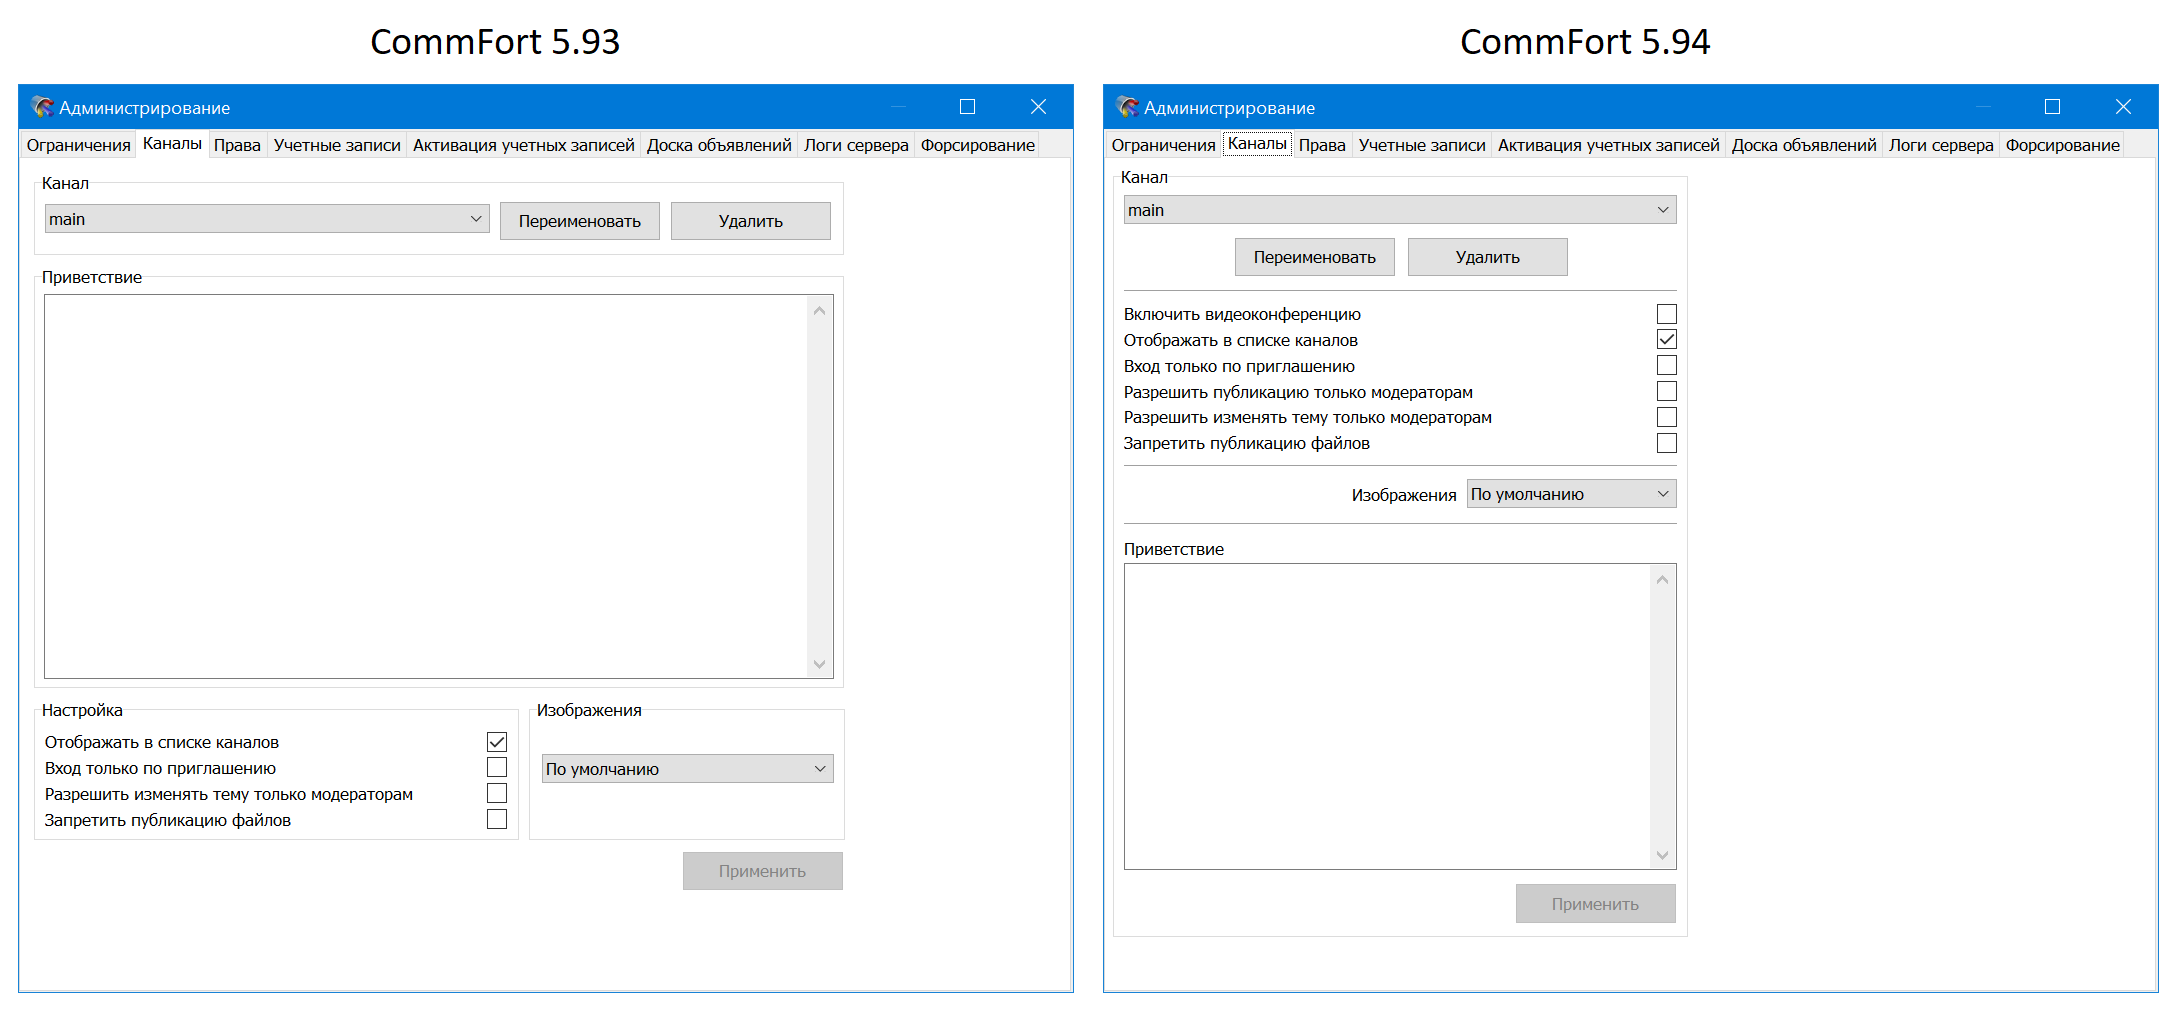Click Переименовать button in 5.94 window
The image size is (2177, 1012).
click(1315, 257)
